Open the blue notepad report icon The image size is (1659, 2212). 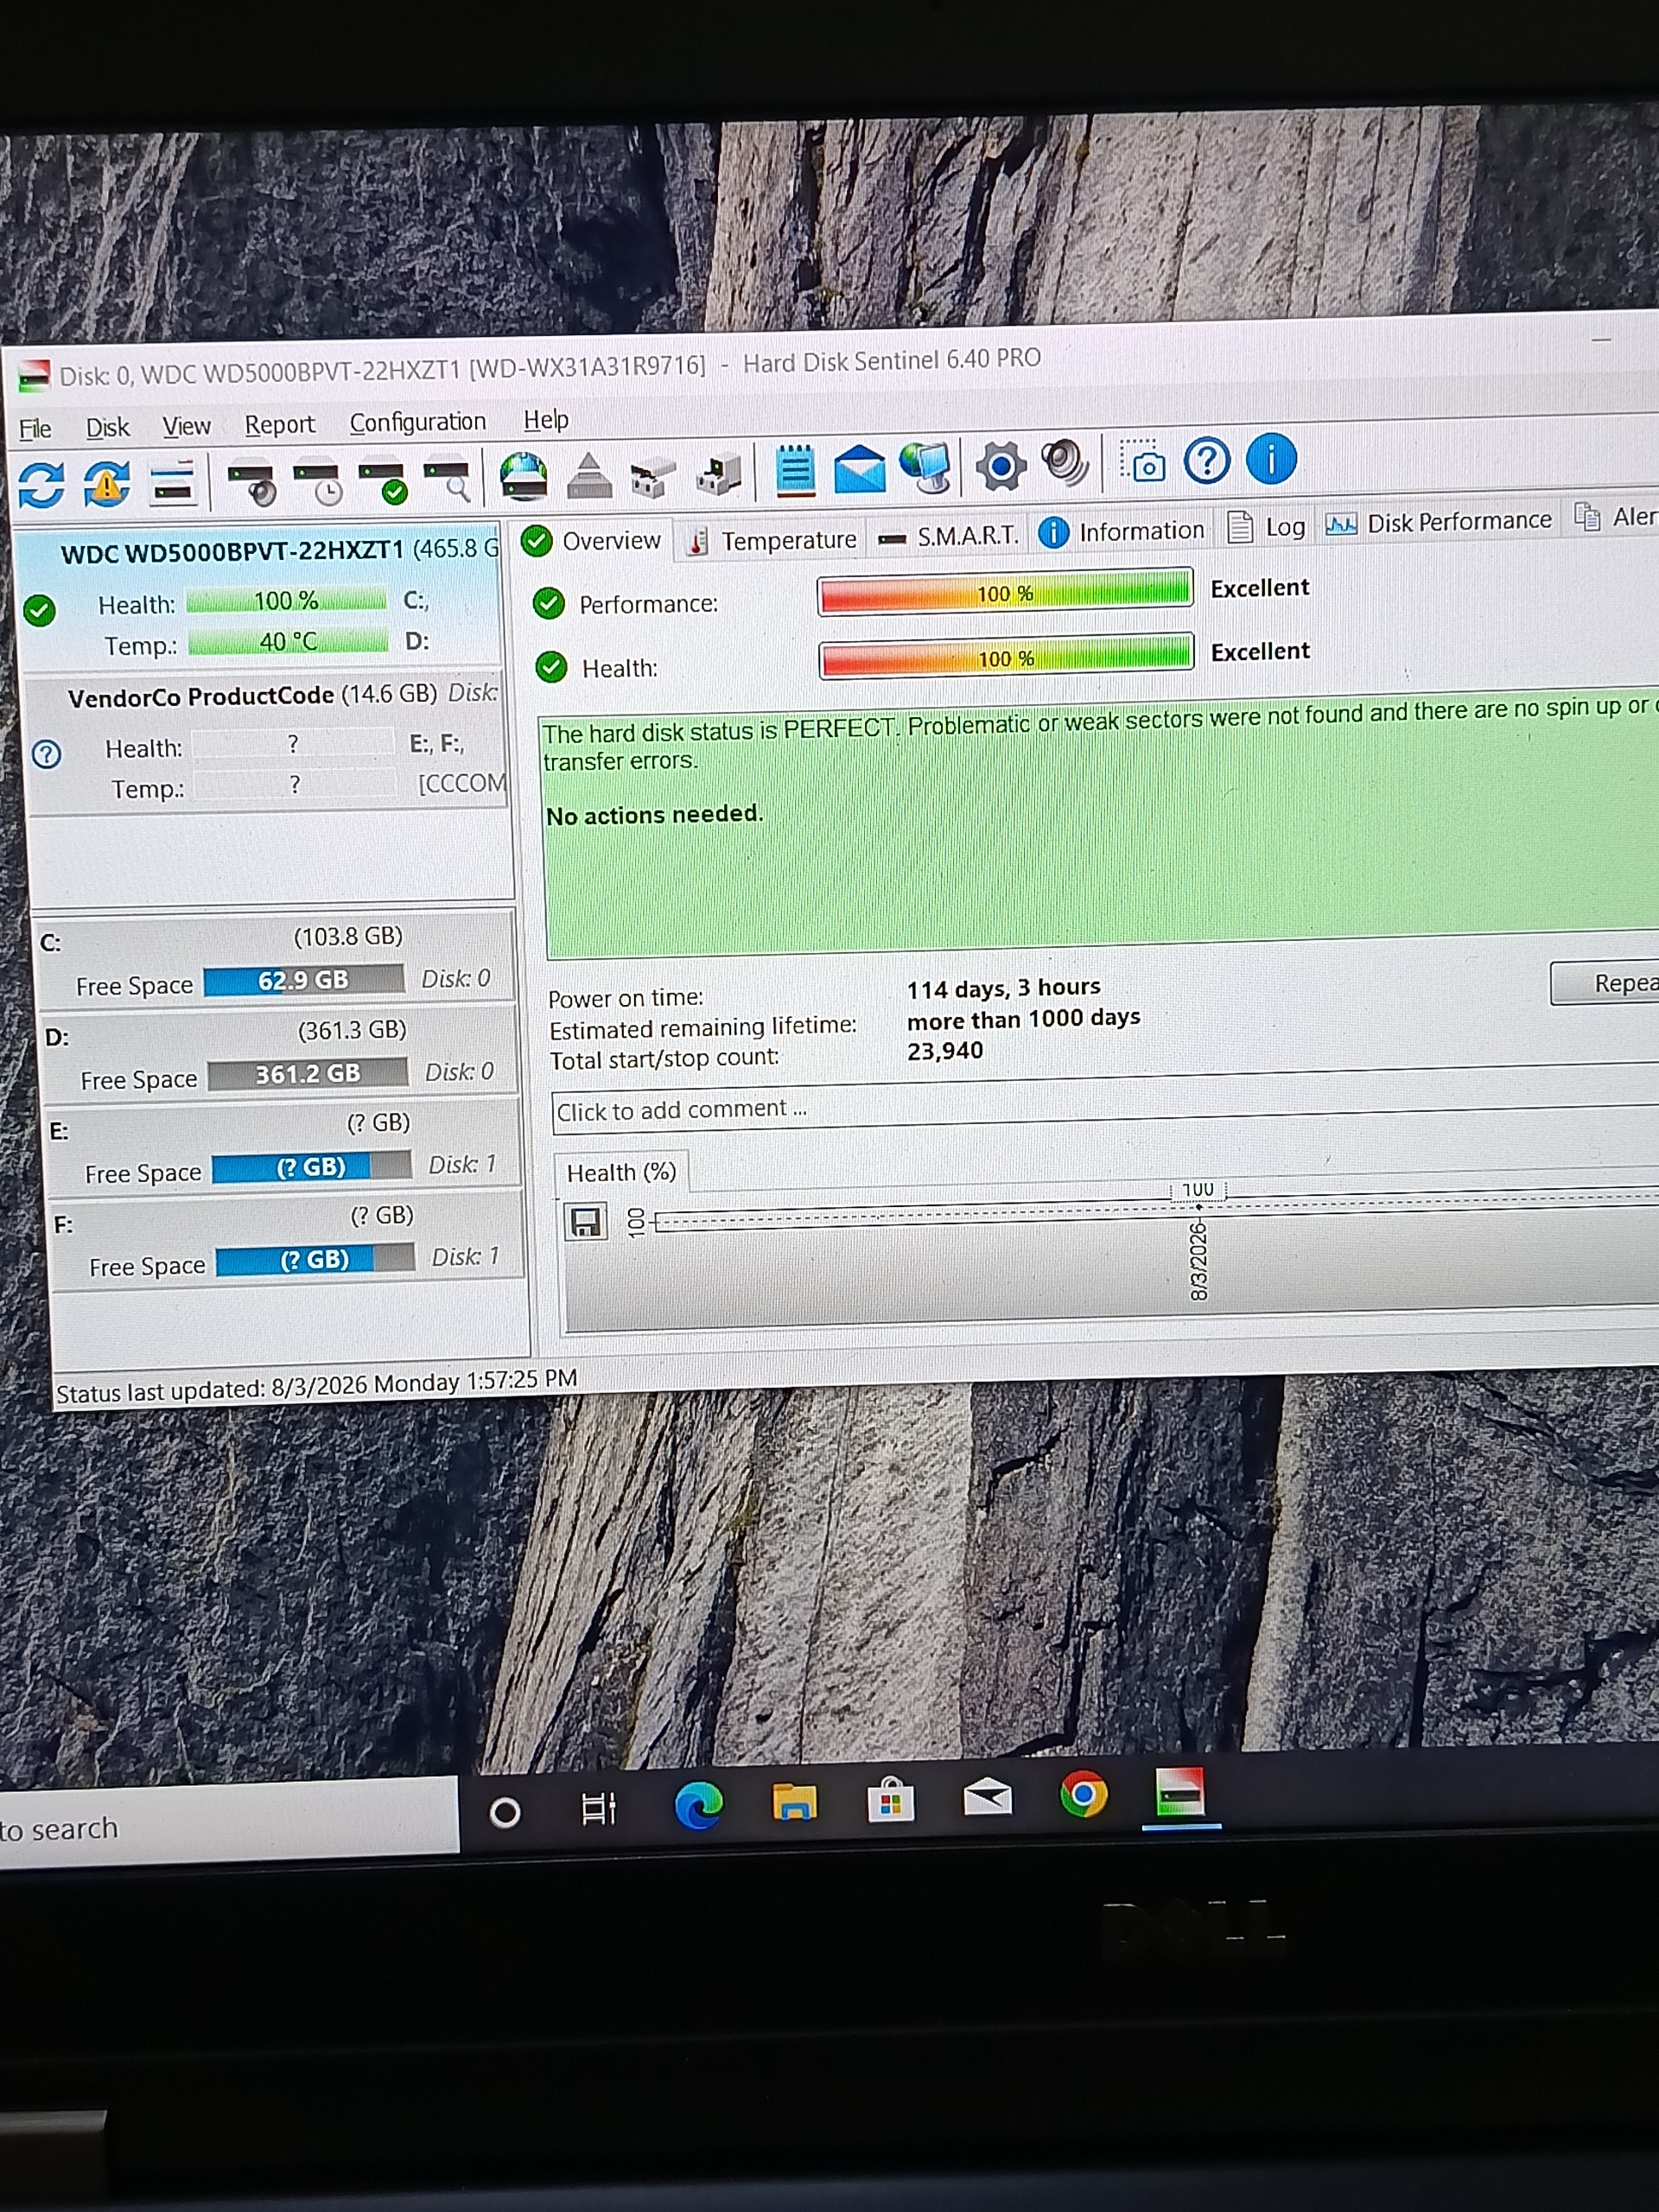795,471
